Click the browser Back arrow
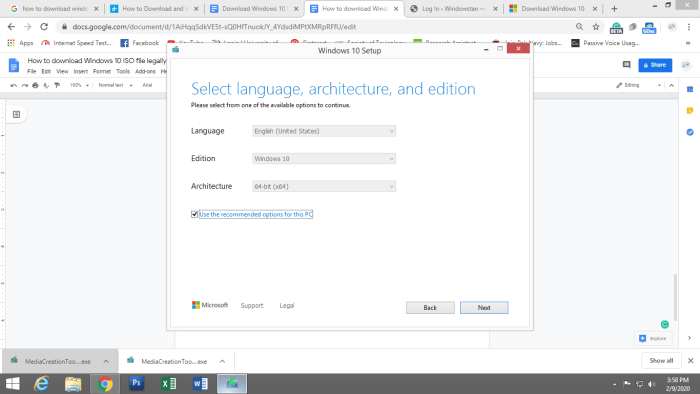 coord(12,27)
